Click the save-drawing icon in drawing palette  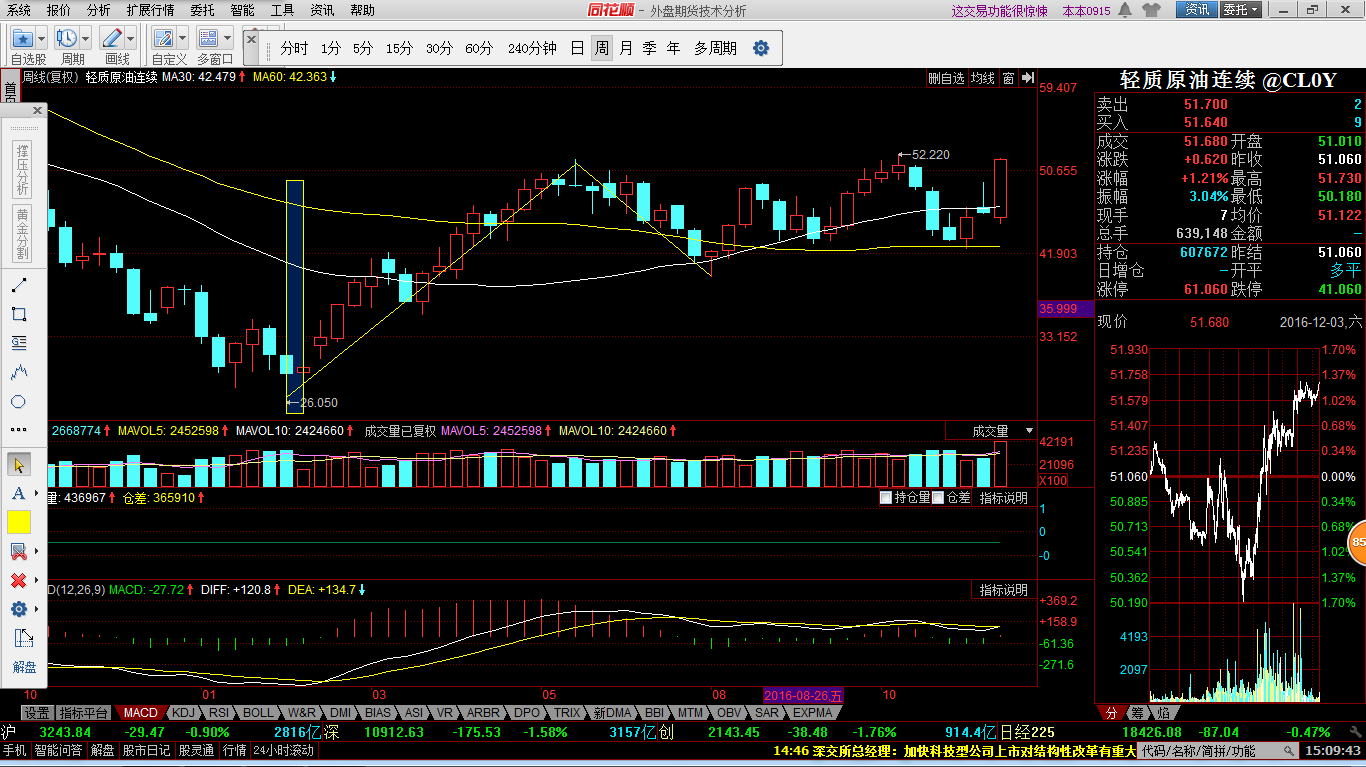tap(17, 551)
